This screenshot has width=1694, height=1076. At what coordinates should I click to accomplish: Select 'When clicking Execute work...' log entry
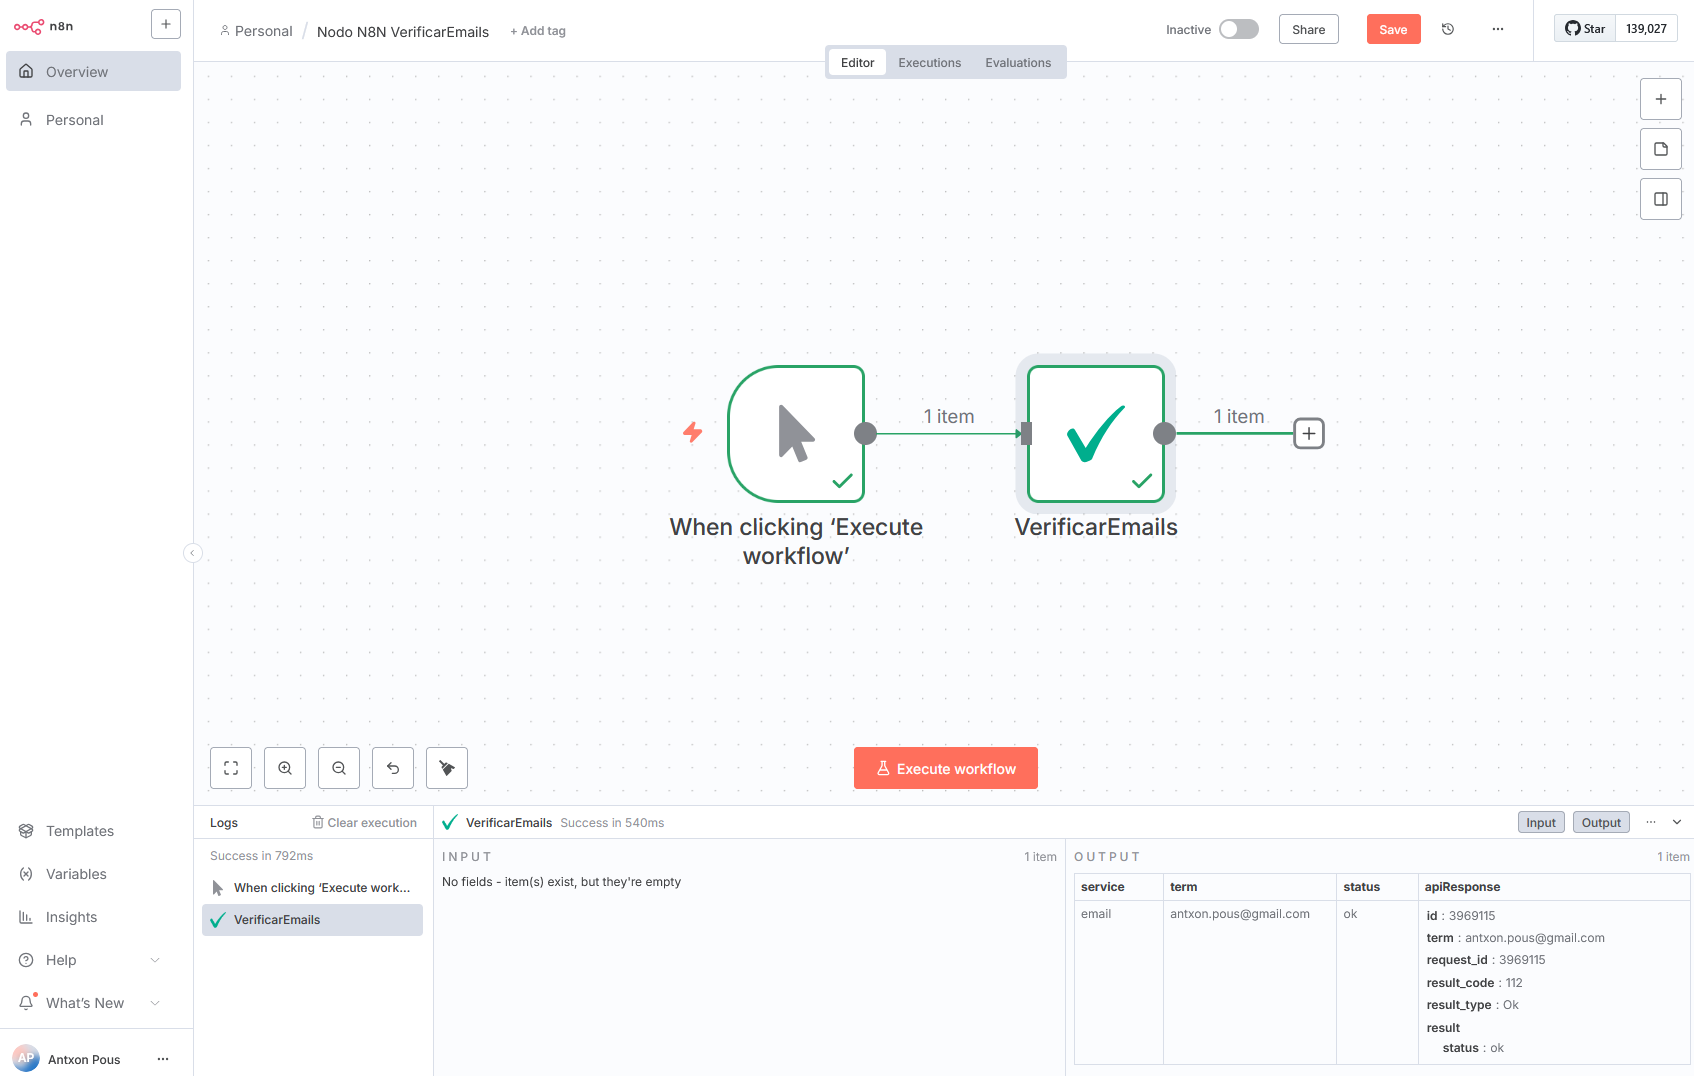pos(312,888)
